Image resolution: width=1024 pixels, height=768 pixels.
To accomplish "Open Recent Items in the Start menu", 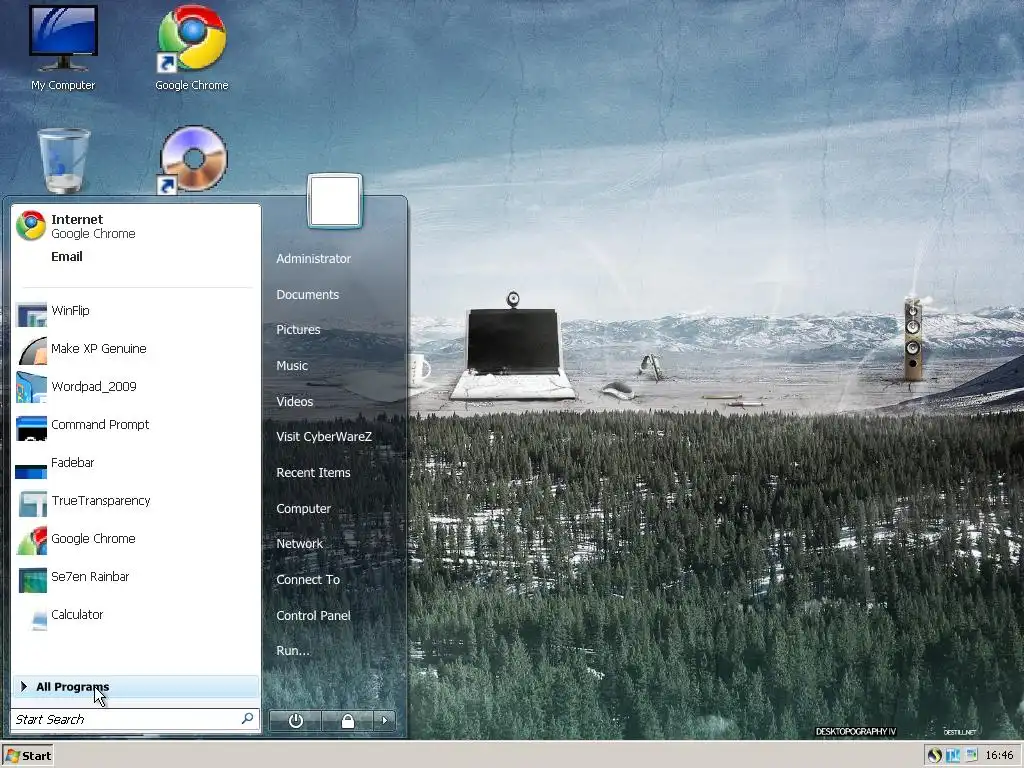I will pyautogui.click(x=313, y=473).
